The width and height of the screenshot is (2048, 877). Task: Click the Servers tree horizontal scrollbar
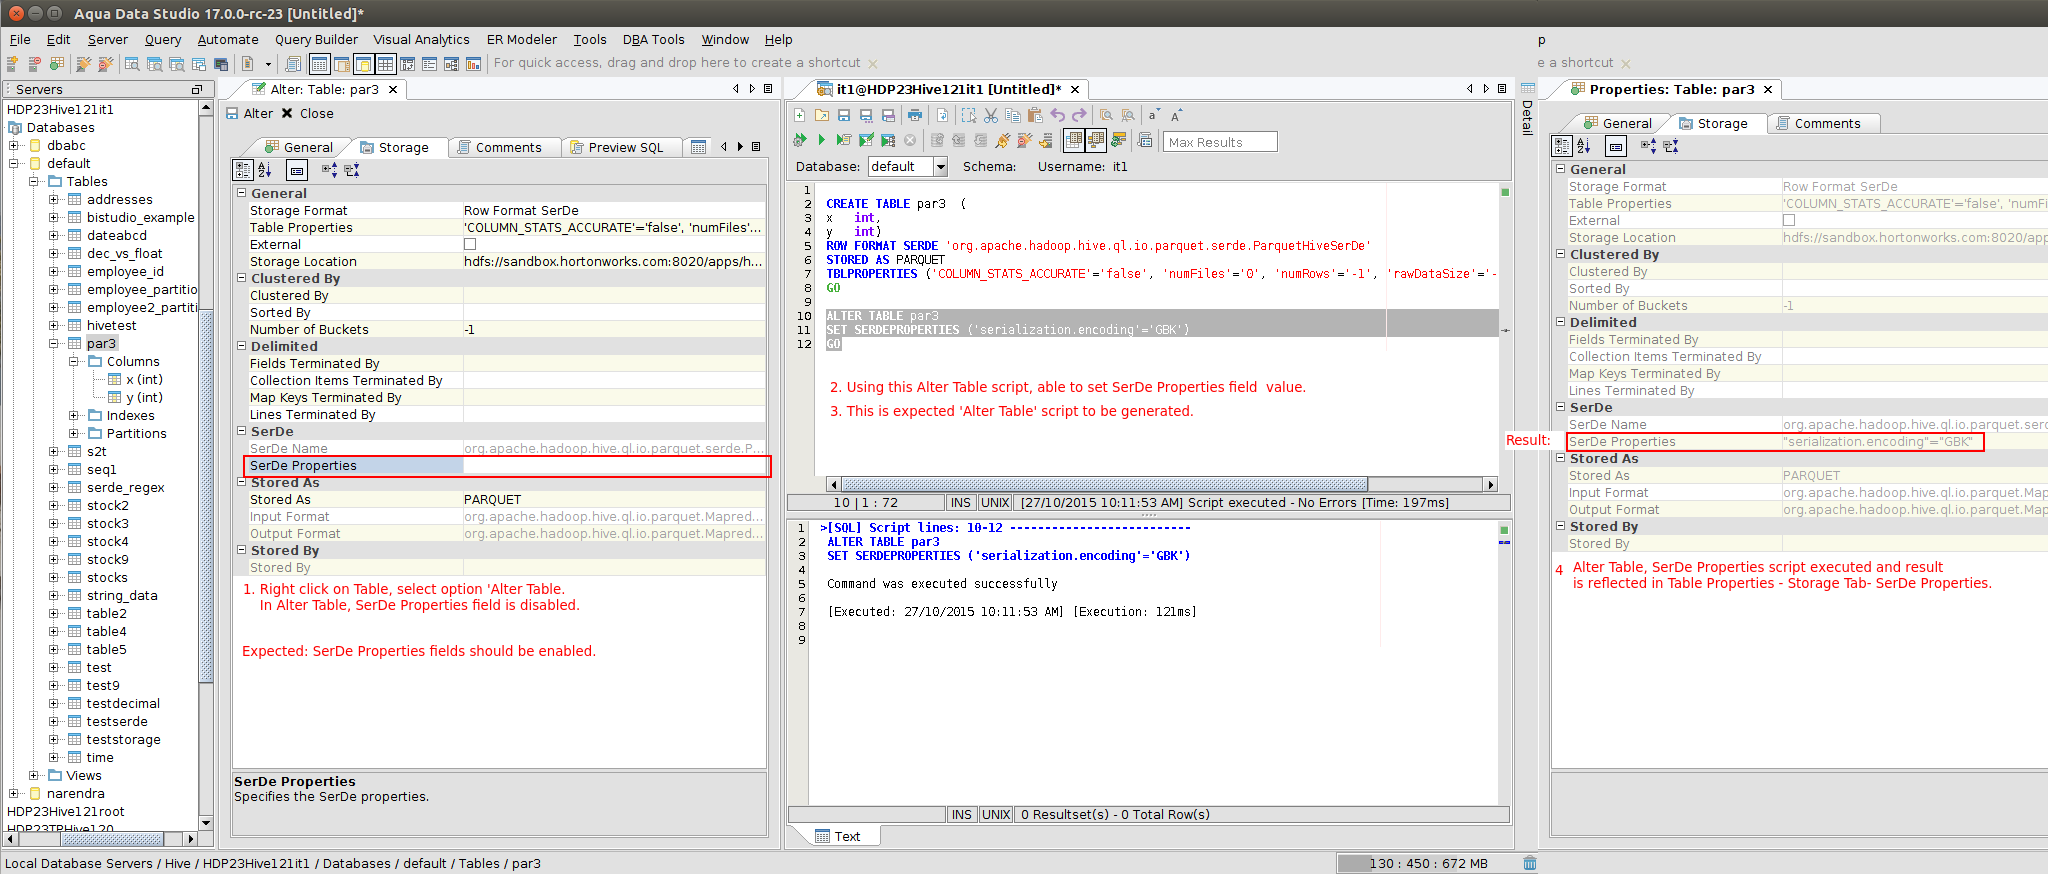pos(100,839)
